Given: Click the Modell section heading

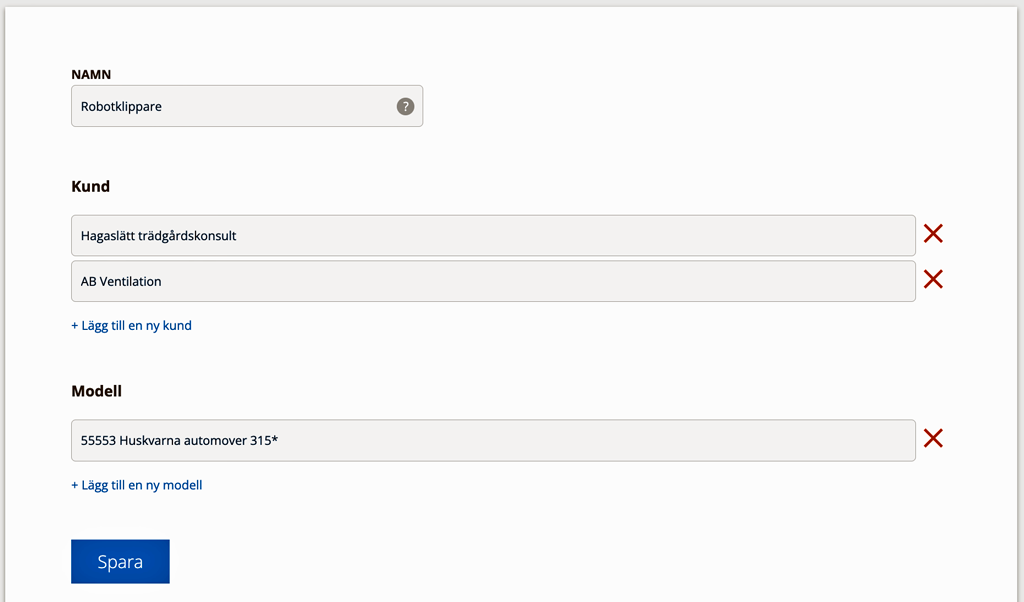Looking at the screenshot, I should point(96,391).
